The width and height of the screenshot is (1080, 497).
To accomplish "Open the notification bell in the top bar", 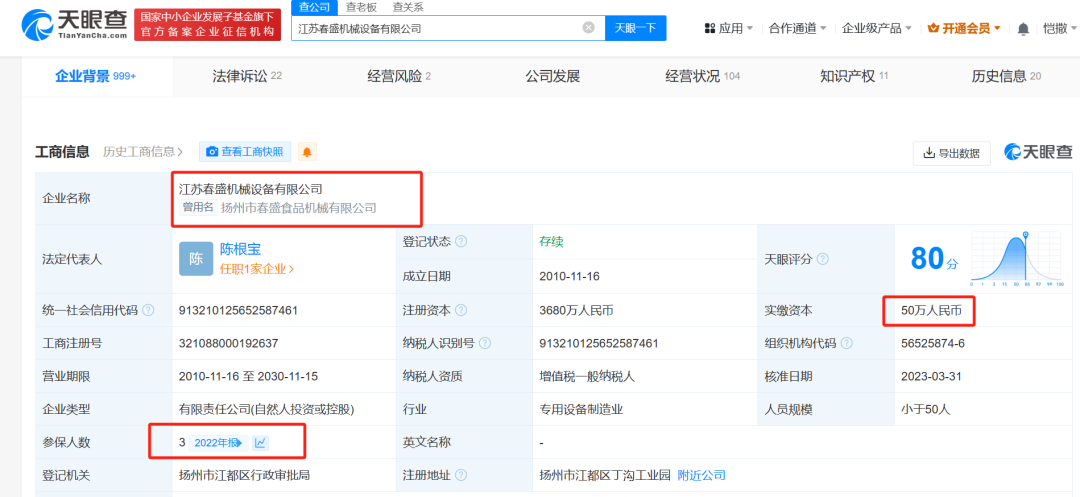I will tap(1023, 29).
